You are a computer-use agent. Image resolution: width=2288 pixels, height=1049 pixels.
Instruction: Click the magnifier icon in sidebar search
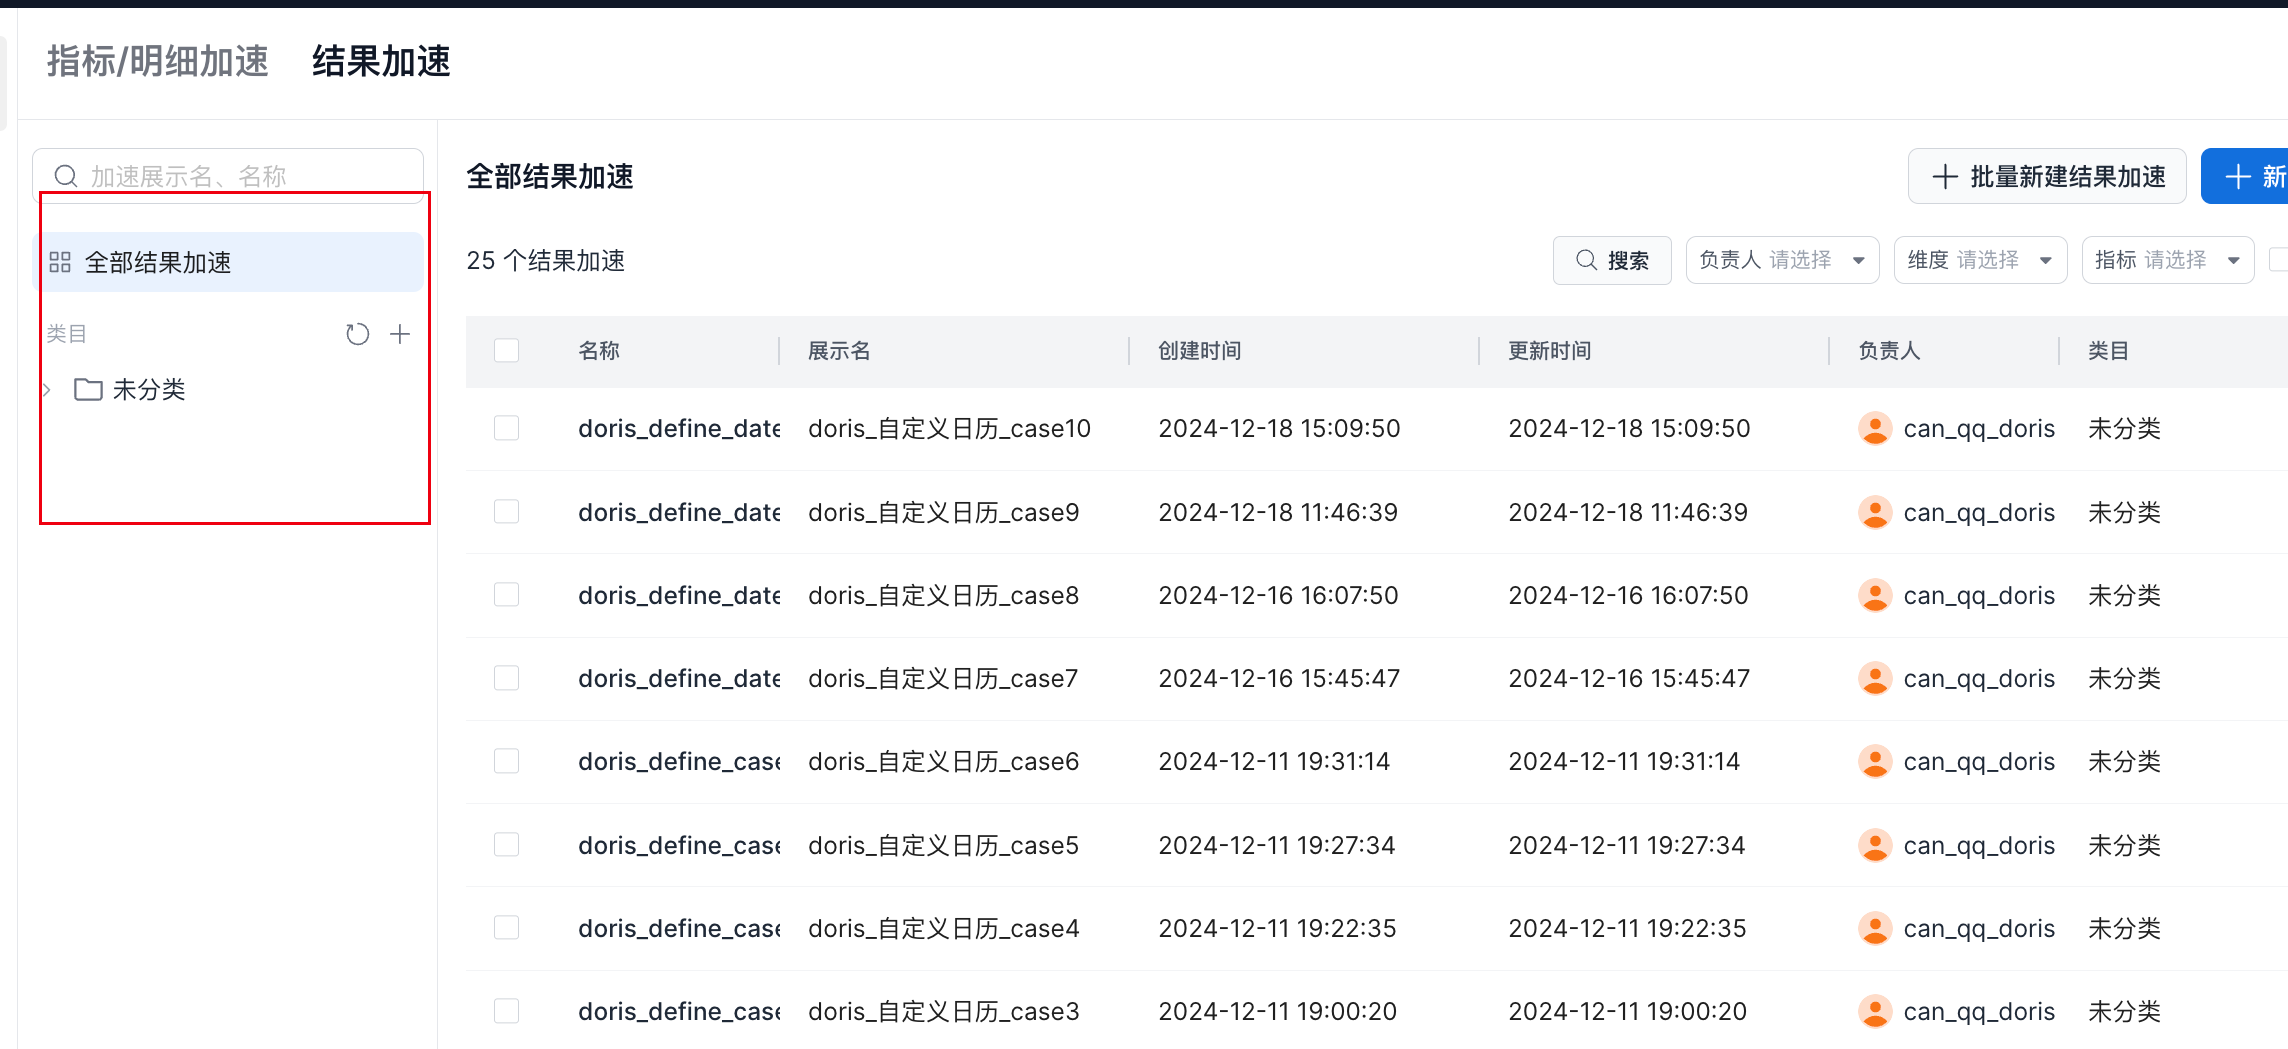[66, 176]
